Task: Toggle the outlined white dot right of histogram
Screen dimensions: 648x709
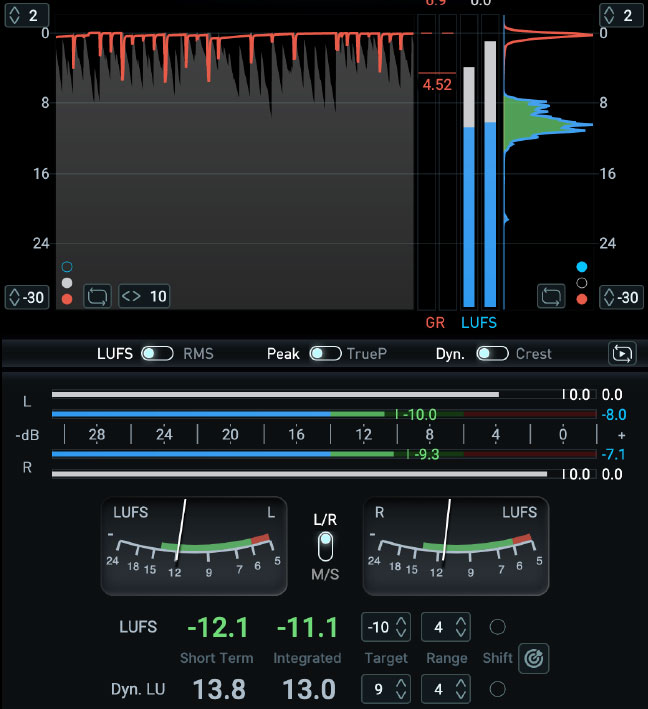Action: 582,283
